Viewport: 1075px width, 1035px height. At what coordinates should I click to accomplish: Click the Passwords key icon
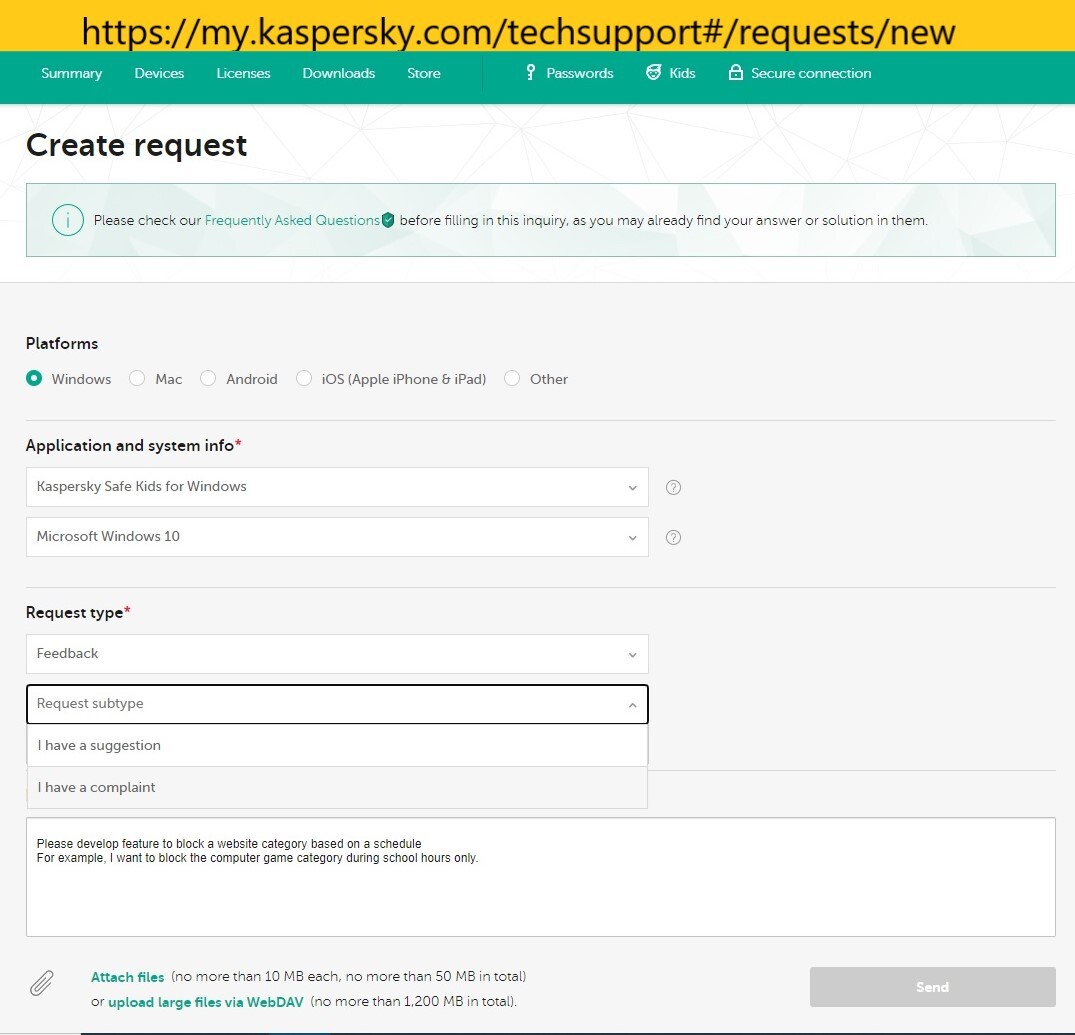(530, 73)
